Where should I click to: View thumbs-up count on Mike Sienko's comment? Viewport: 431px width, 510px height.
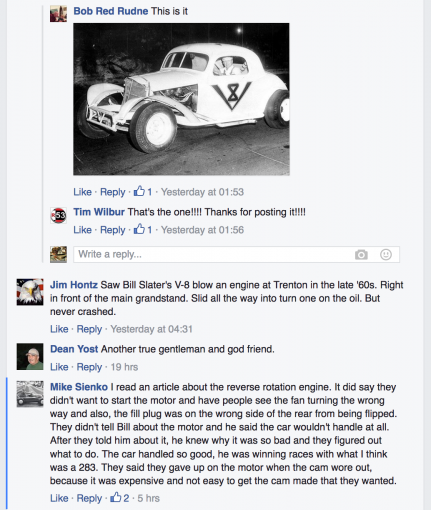pyautogui.click(x=119, y=498)
